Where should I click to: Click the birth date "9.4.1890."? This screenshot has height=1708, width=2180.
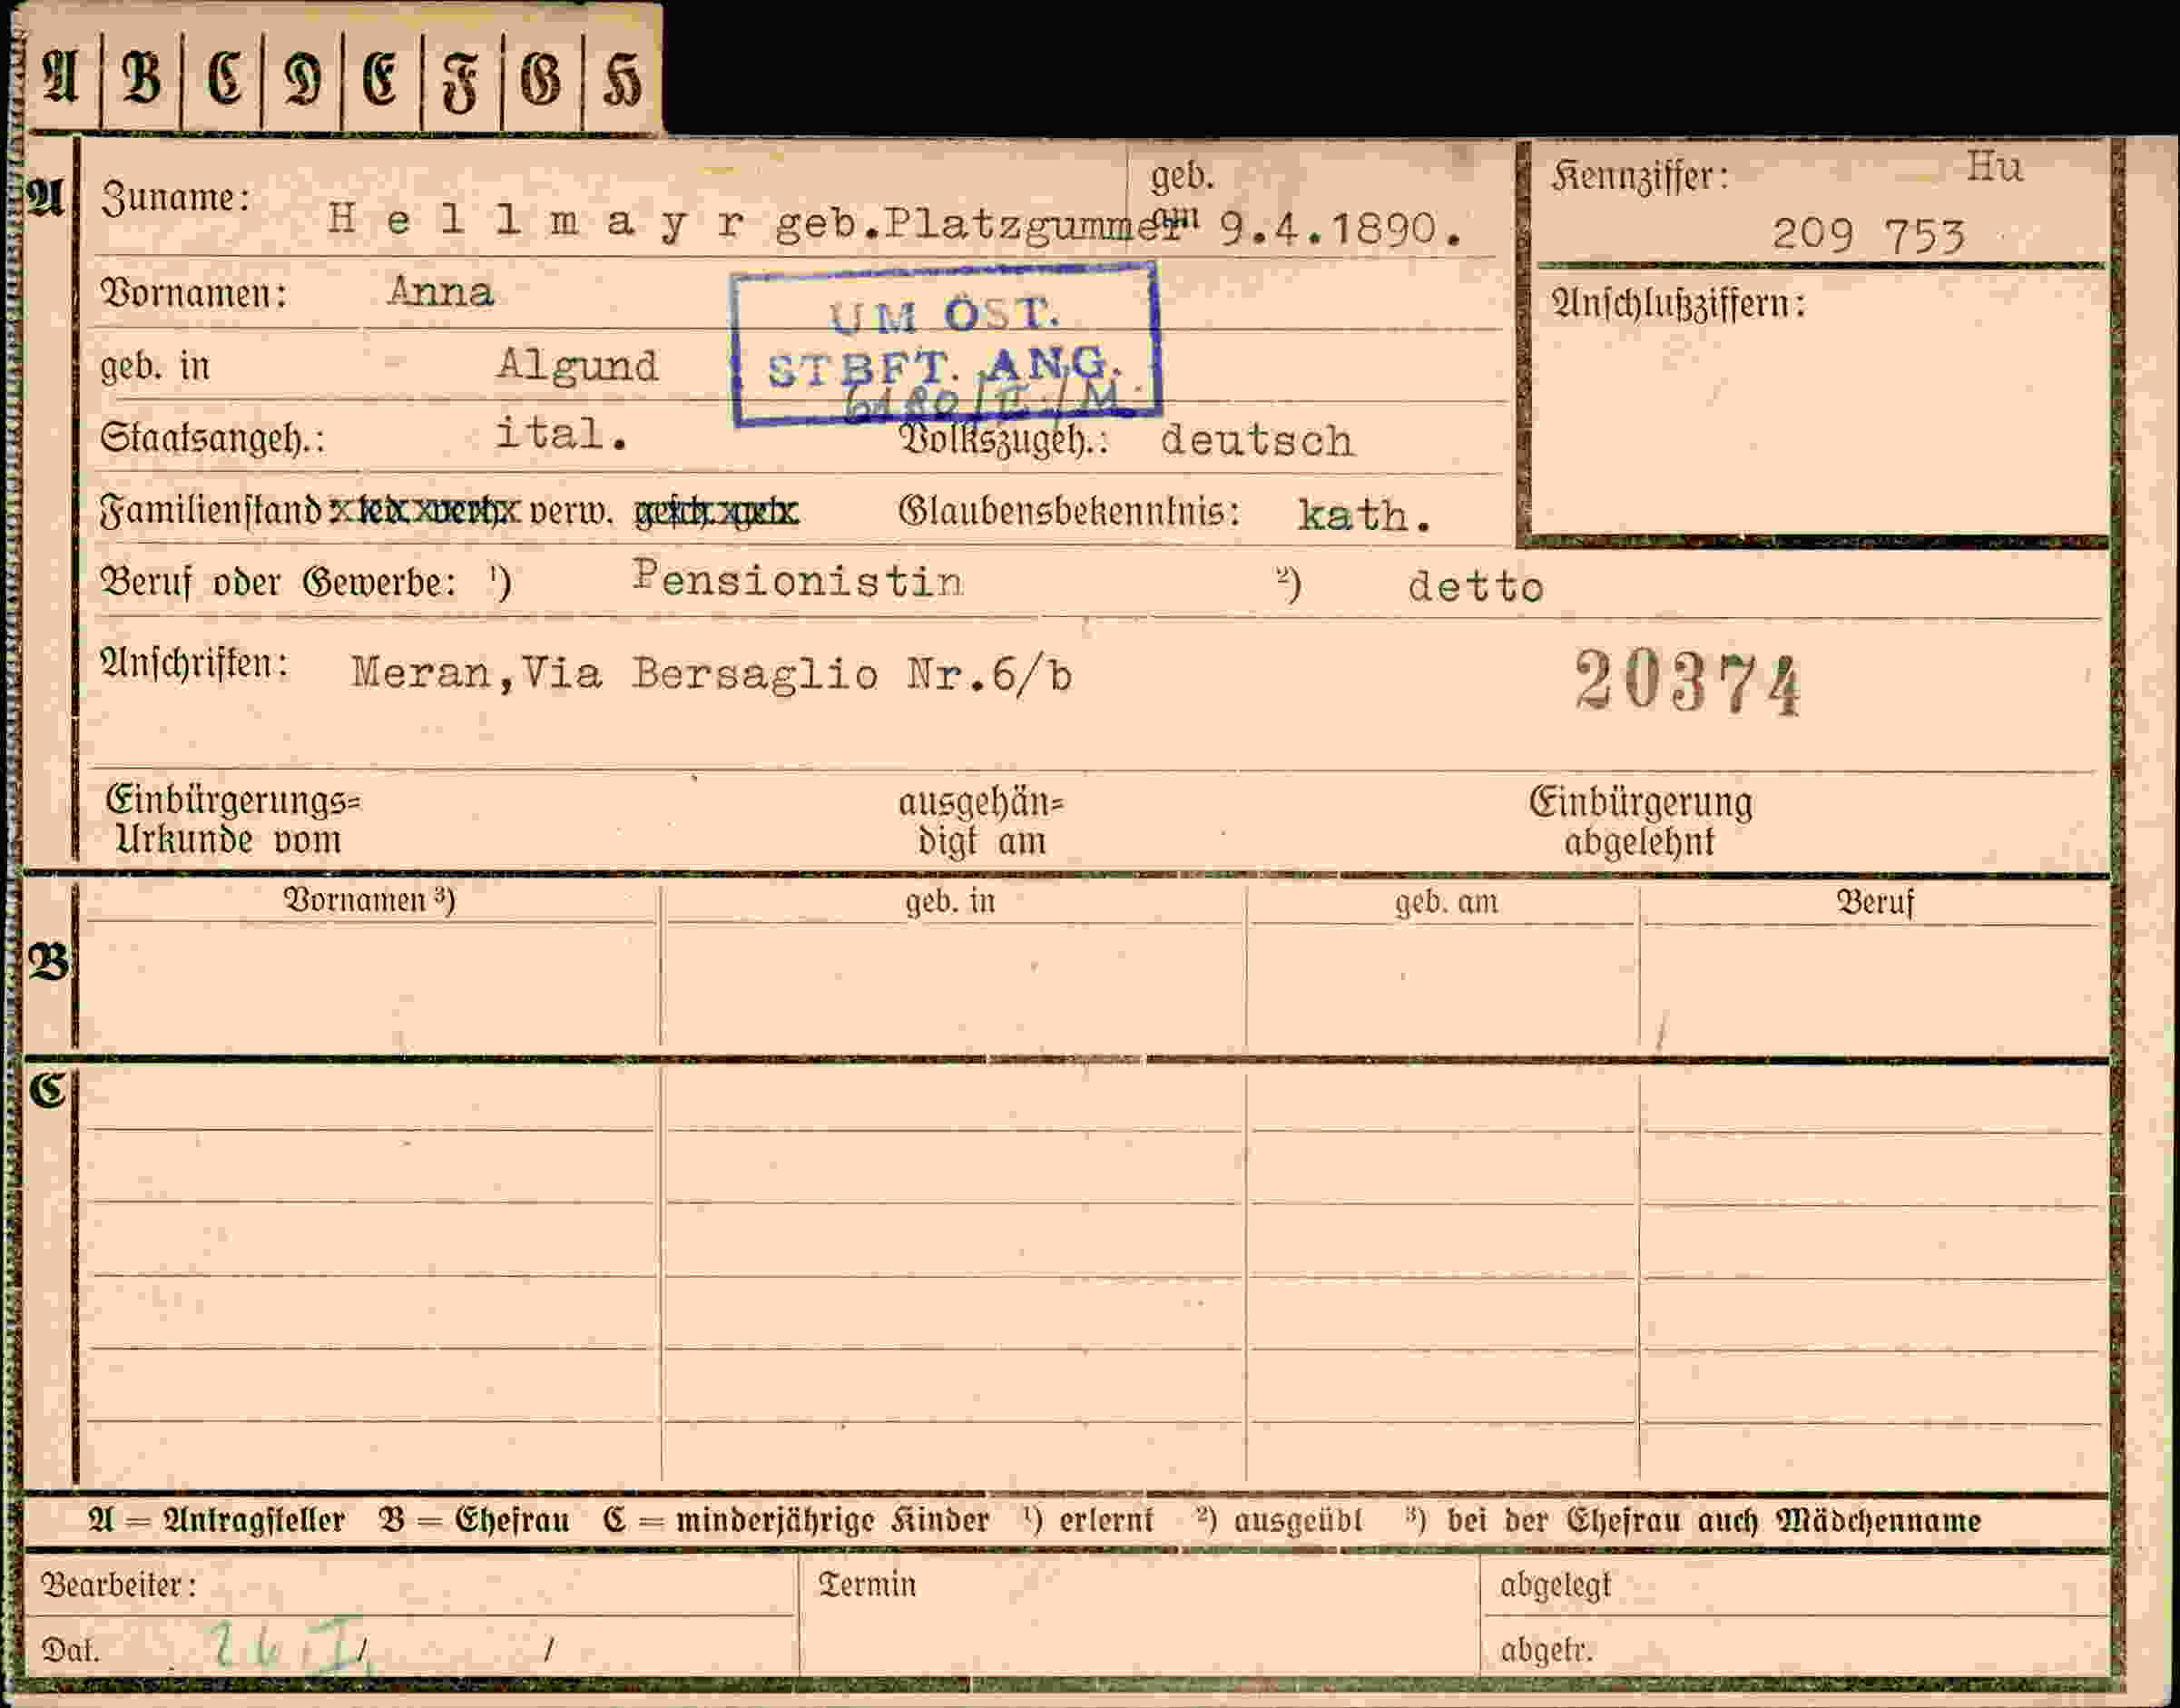click(x=1340, y=230)
